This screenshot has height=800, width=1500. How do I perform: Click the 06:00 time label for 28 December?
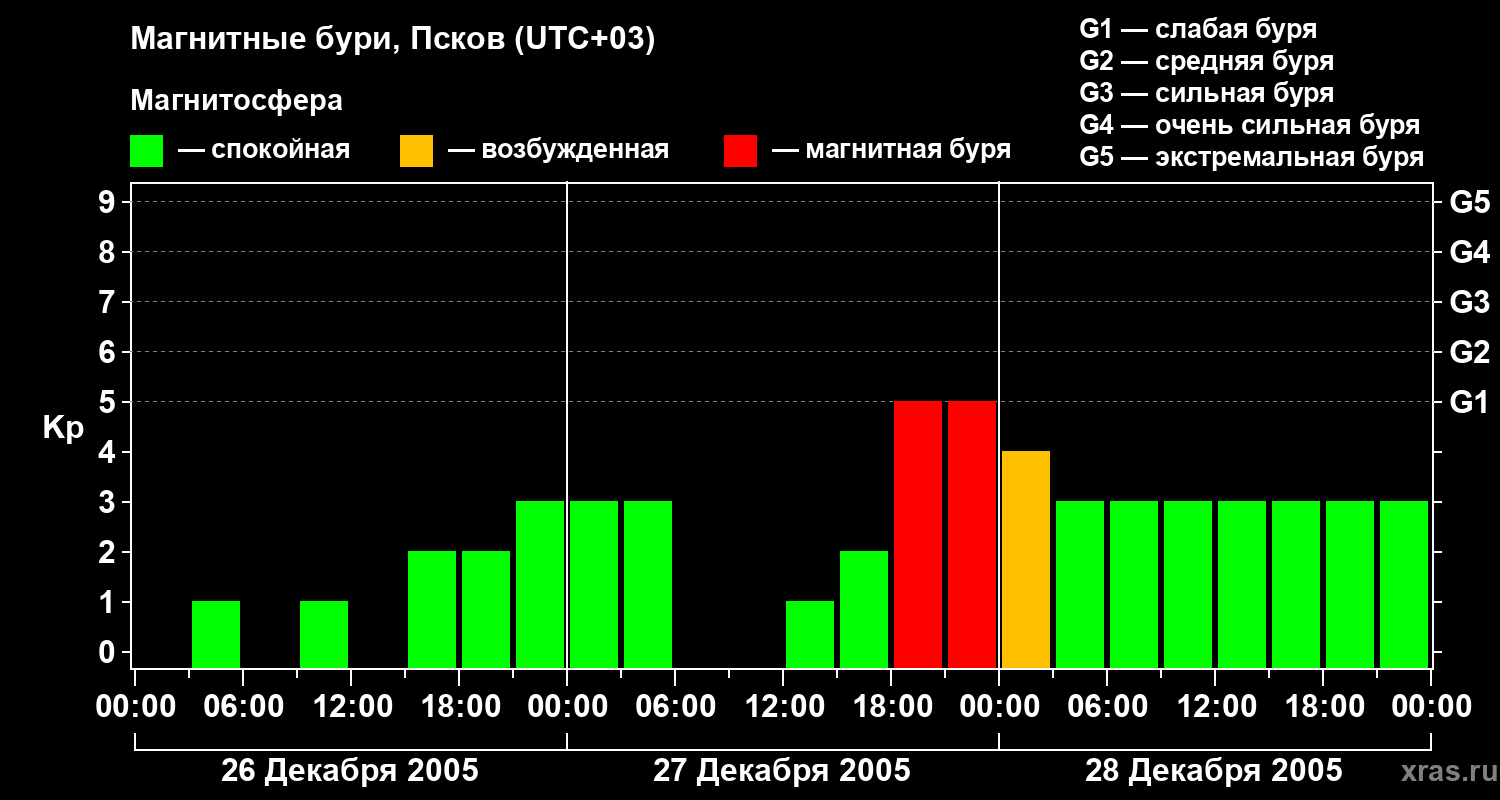(1107, 707)
